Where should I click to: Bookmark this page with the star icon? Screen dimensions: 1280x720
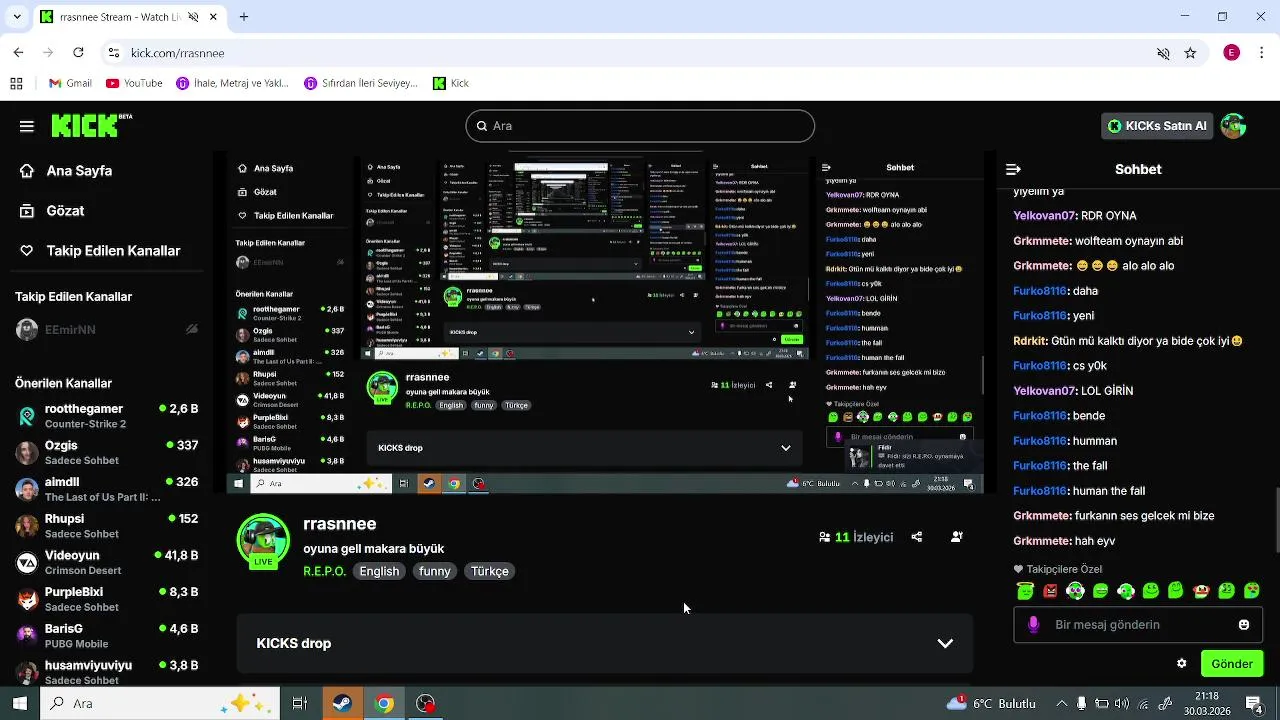point(1190,53)
